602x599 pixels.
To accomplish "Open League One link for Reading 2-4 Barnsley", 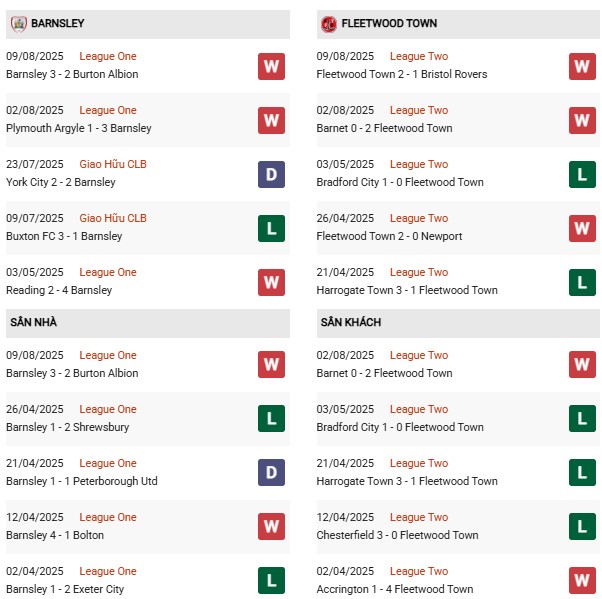I will (108, 272).
